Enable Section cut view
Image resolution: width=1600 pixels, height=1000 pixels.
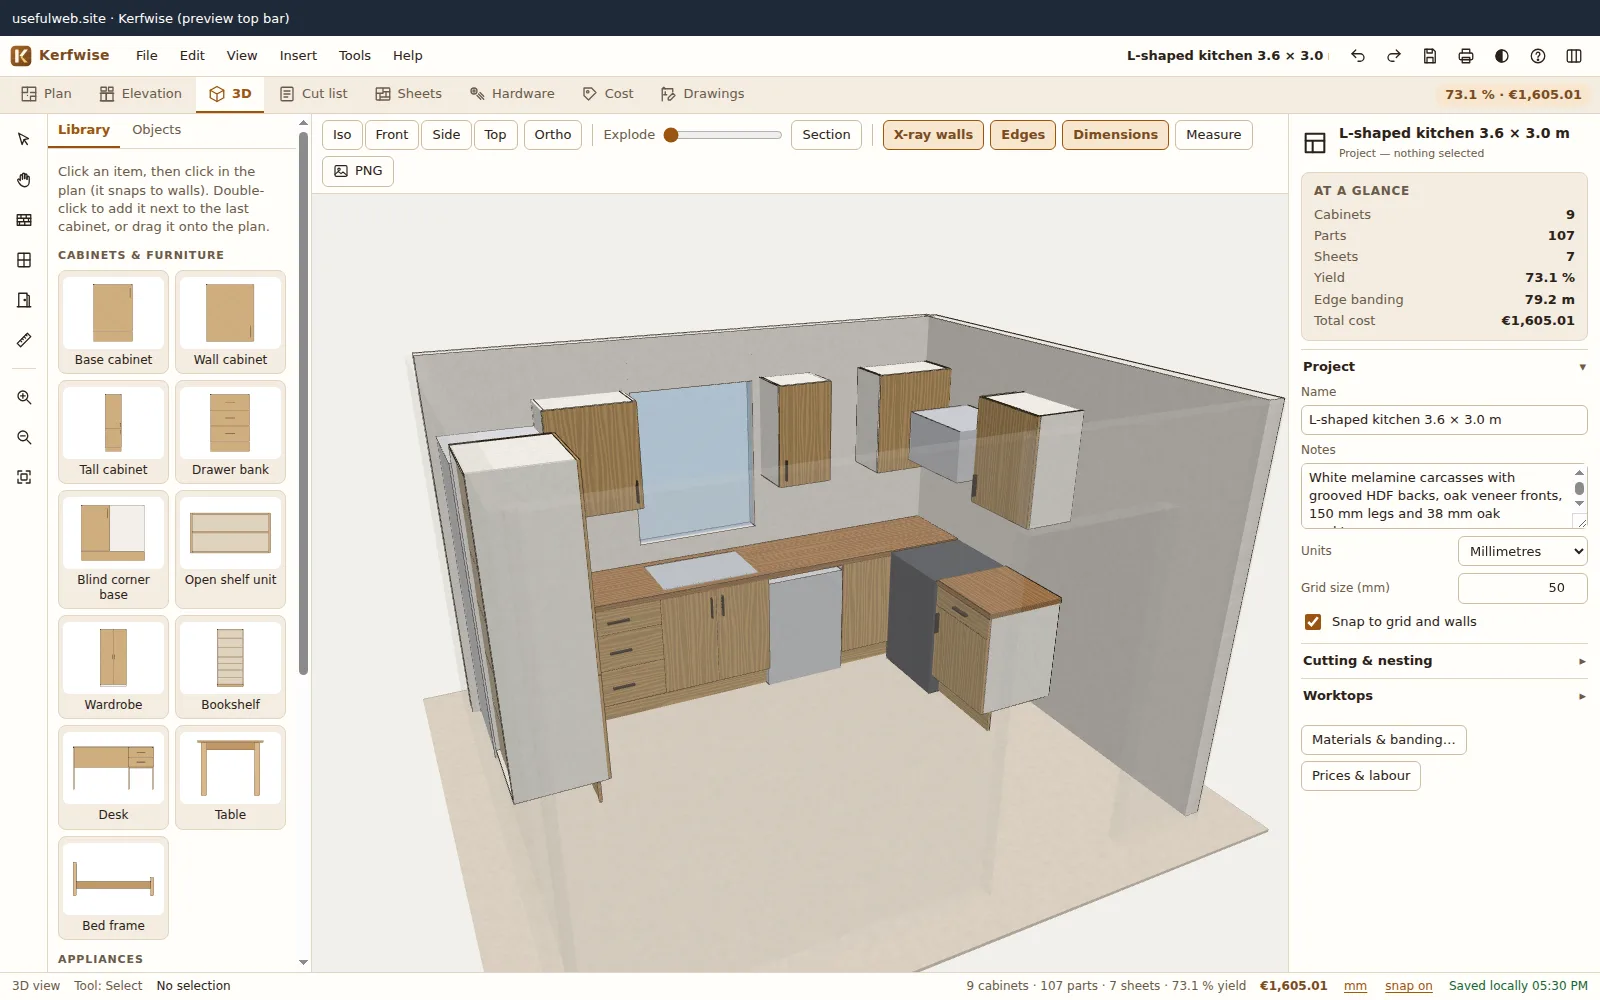[x=826, y=135]
